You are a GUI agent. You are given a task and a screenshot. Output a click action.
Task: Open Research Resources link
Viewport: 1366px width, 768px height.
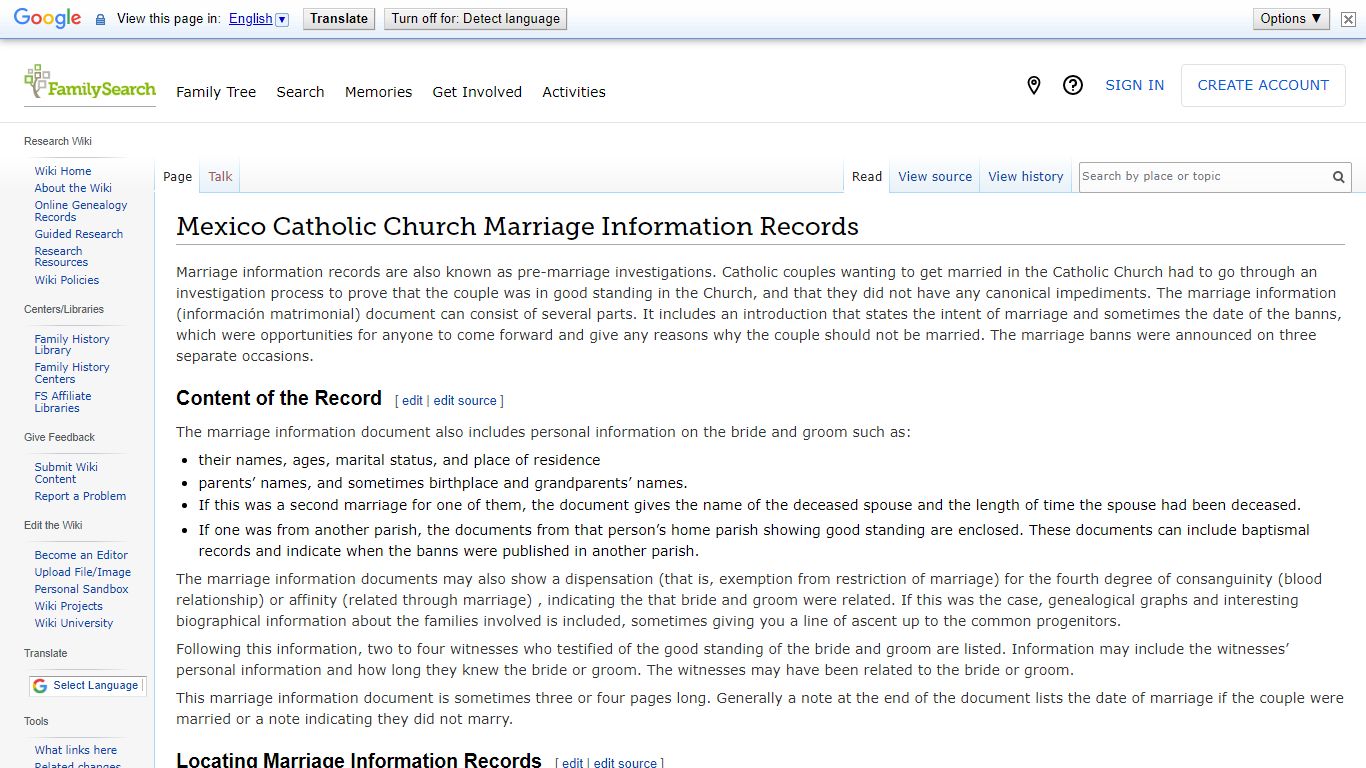[x=61, y=257]
